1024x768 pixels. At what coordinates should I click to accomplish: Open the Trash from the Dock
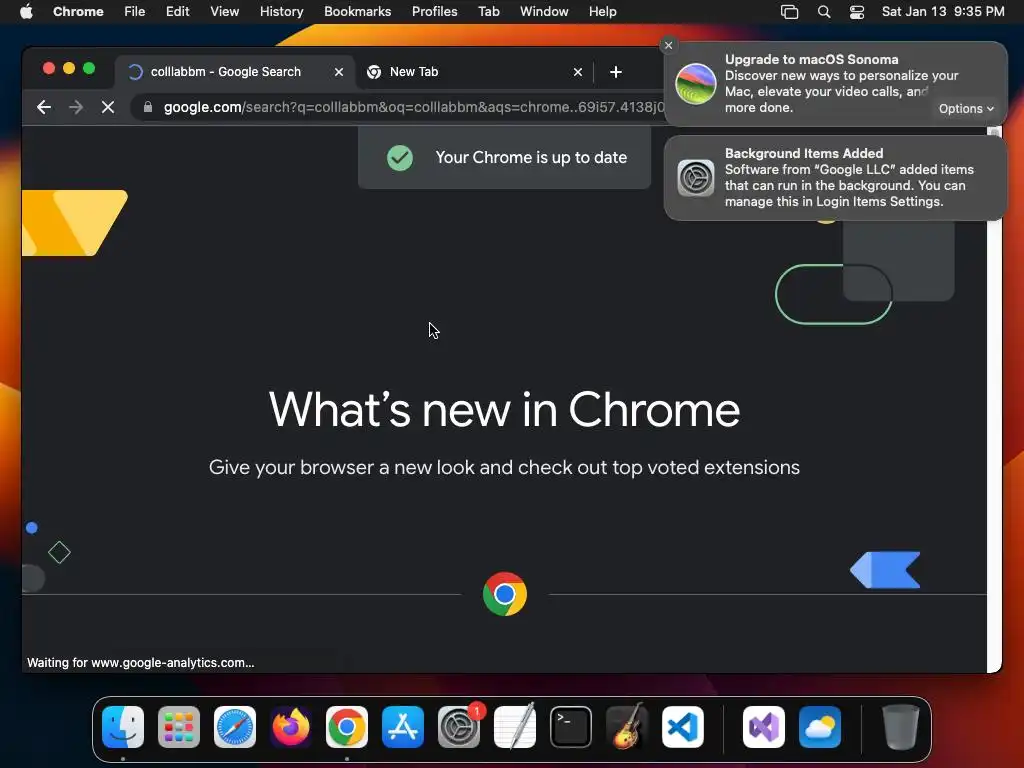click(x=901, y=727)
